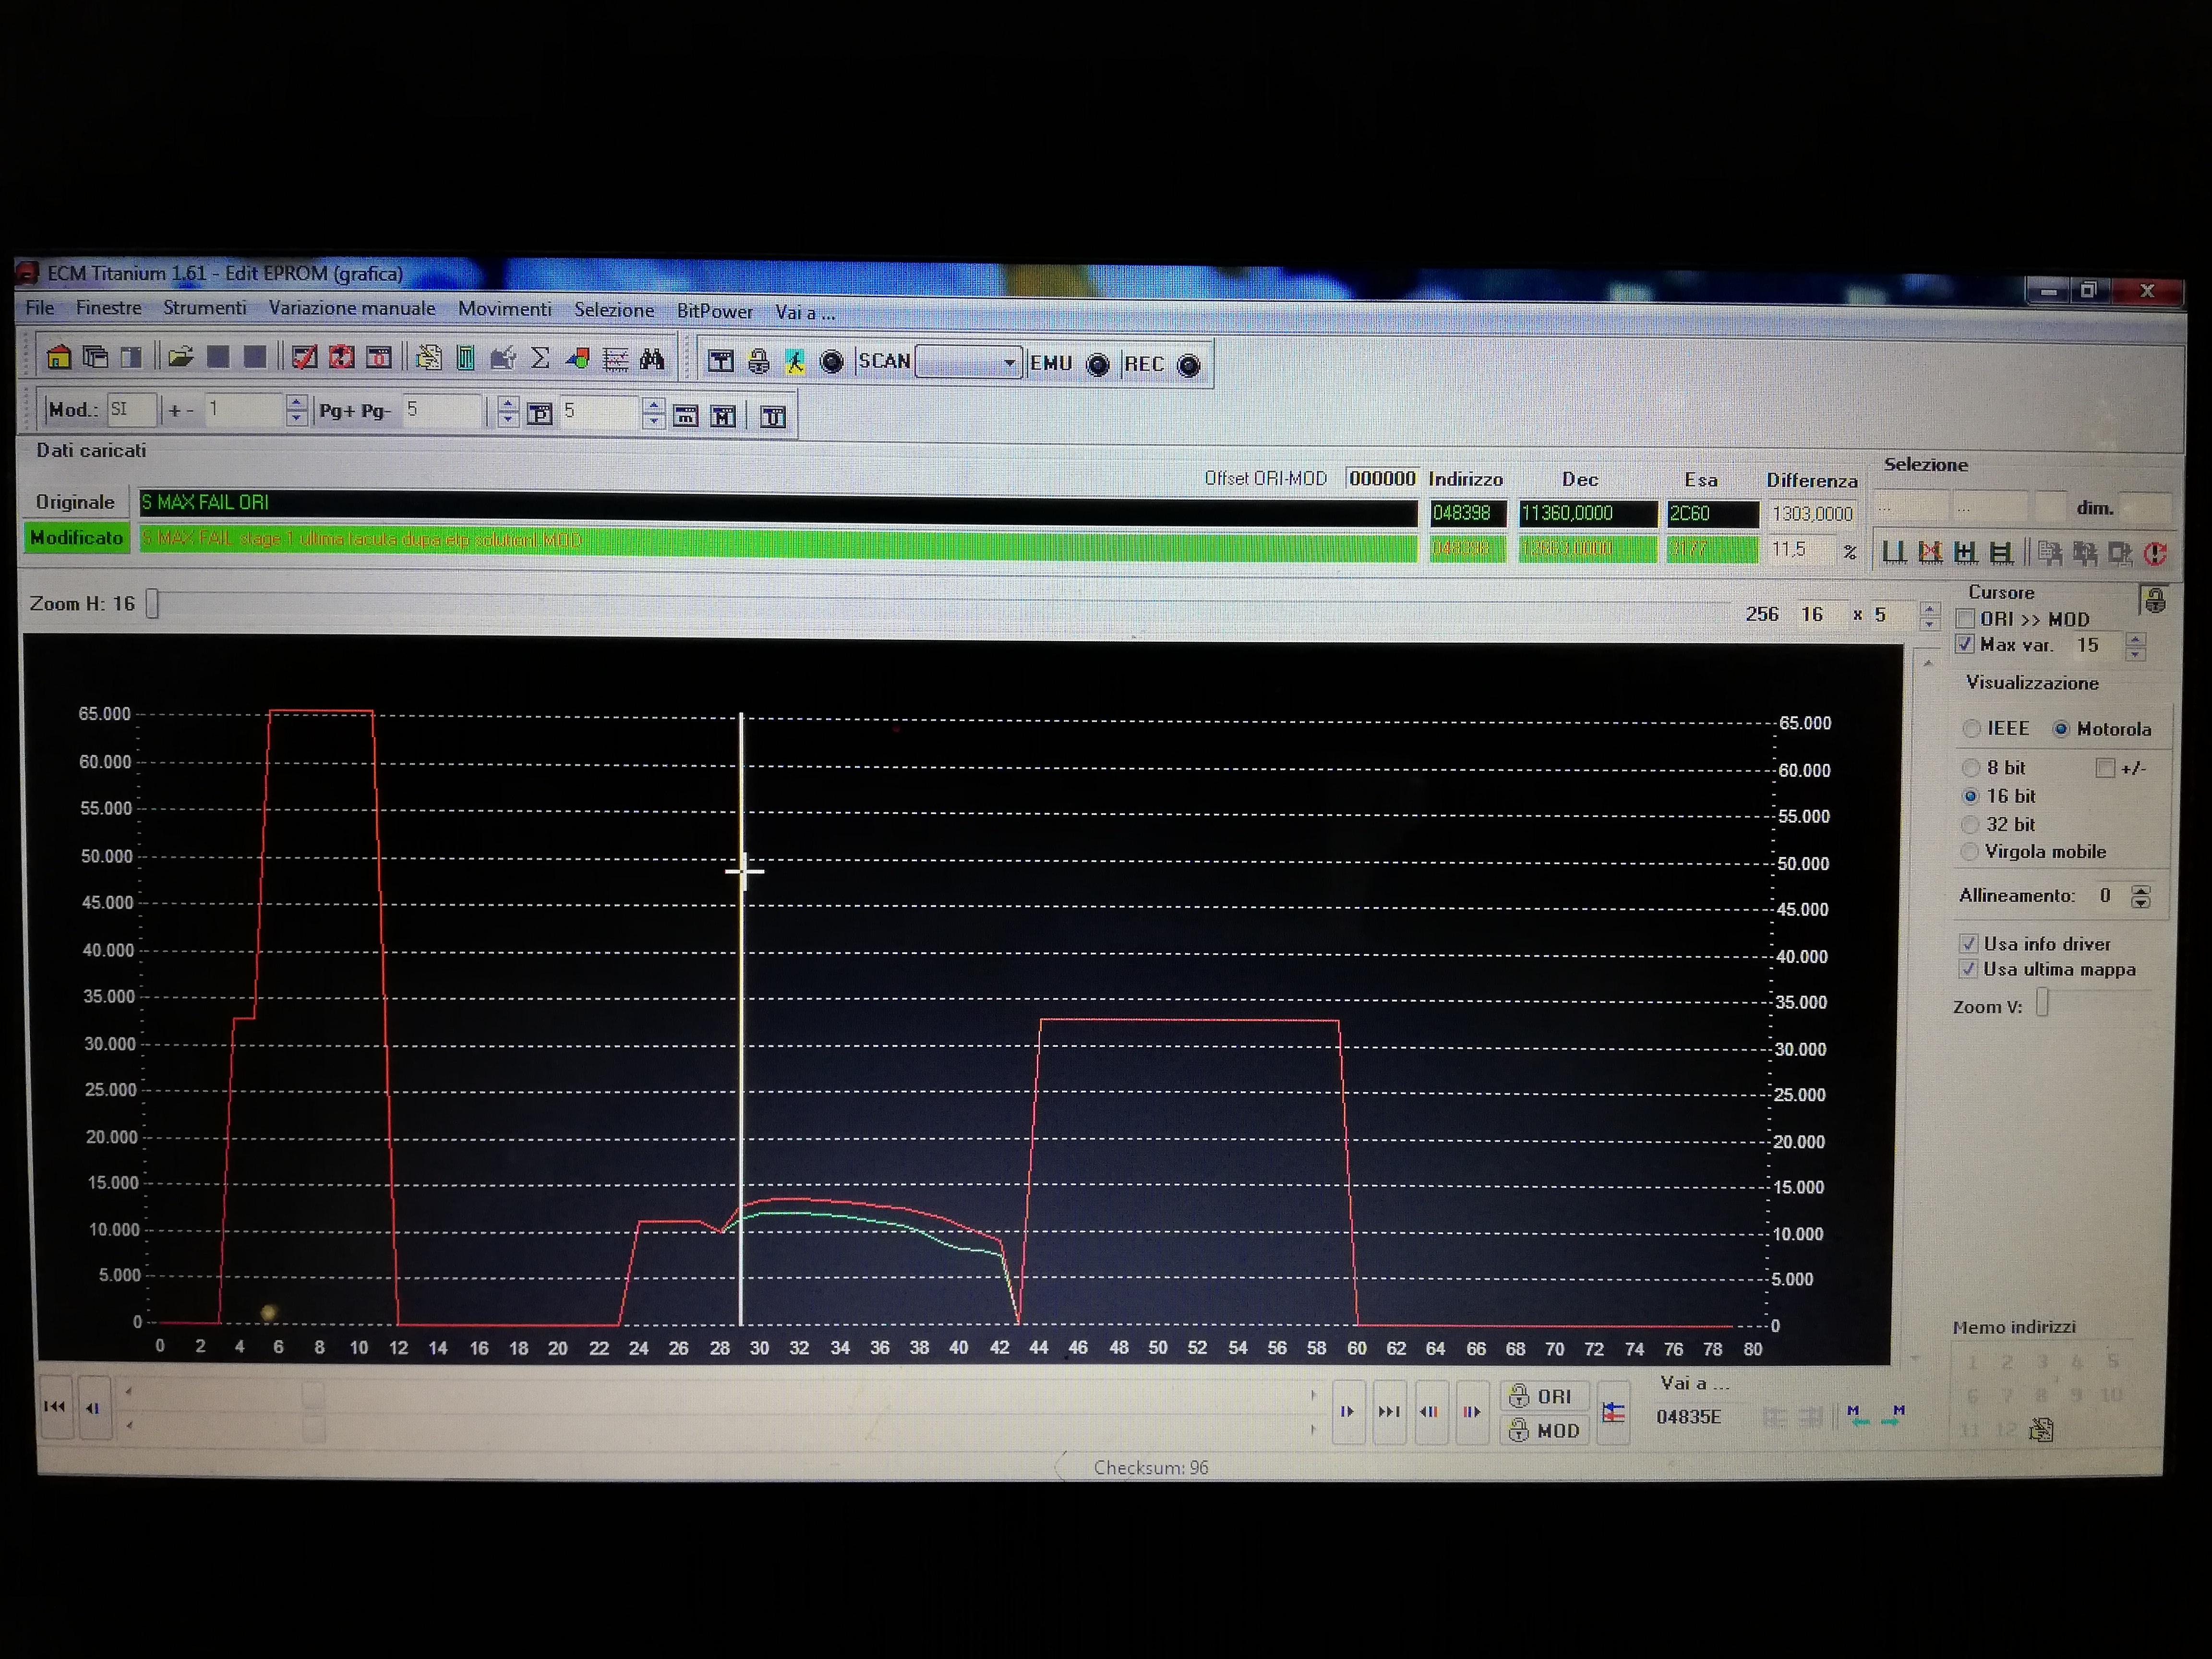Open the Finestre menu
The height and width of the screenshot is (1659, 2212).
(x=109, y=308)
